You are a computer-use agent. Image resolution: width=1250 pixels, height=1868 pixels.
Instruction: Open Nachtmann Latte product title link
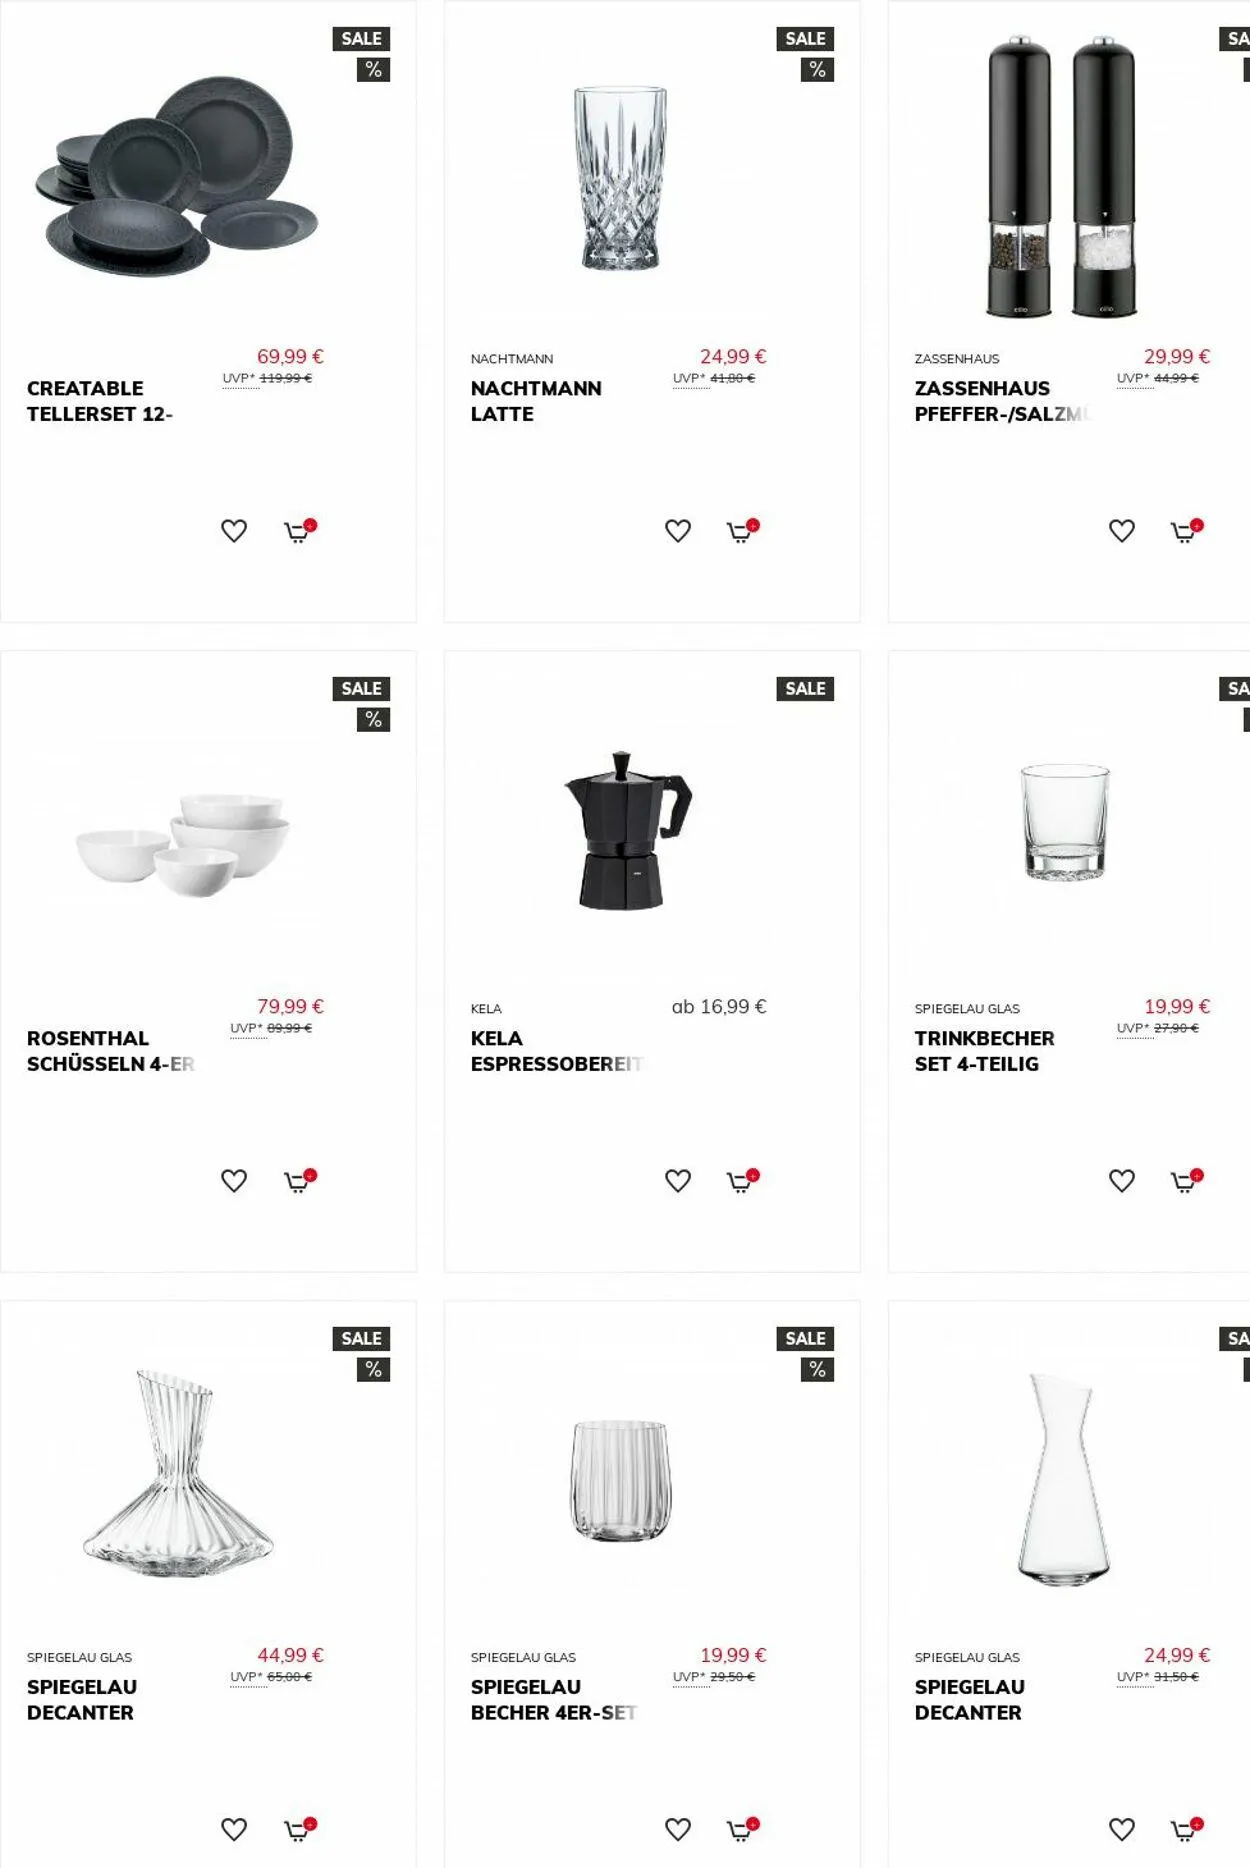[x=536, y=401]
